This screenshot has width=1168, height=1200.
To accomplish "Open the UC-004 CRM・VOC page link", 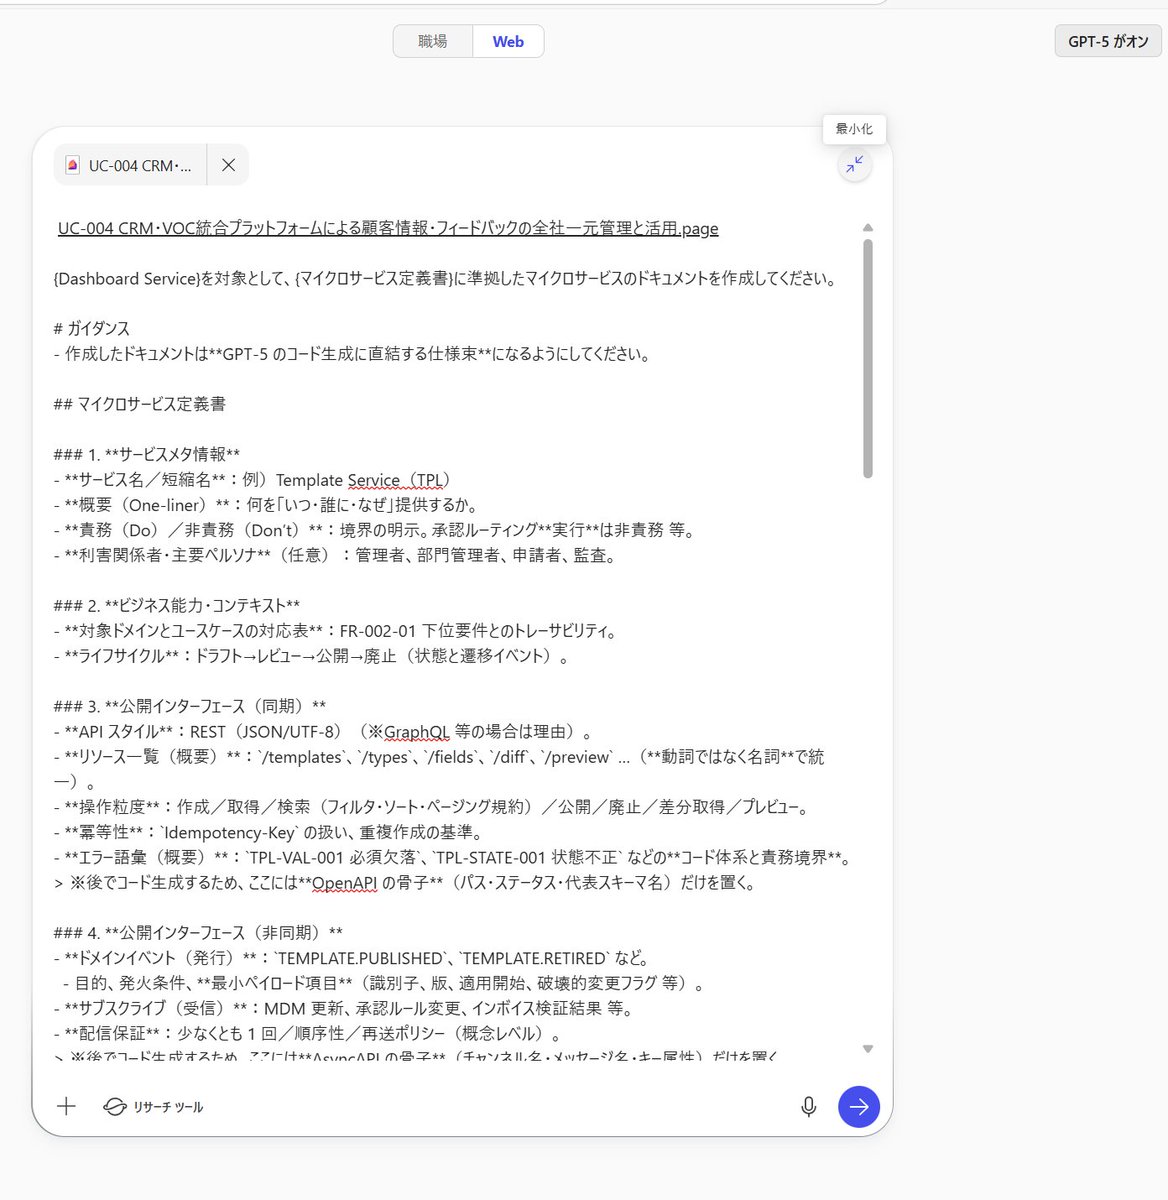I will [x=388, y=228].
